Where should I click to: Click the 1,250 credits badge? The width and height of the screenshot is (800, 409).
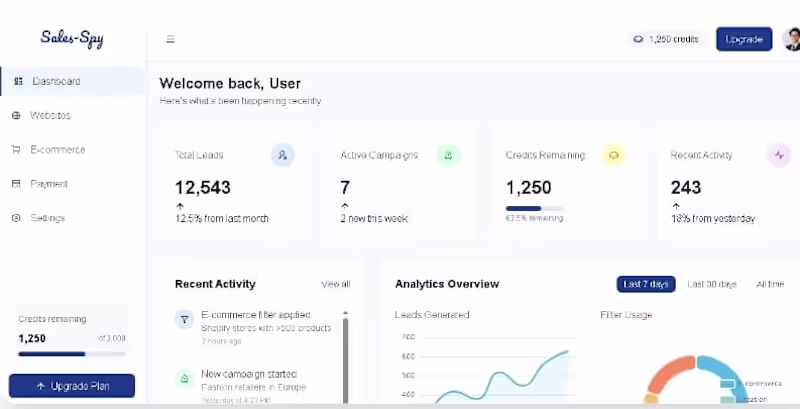click(x=666, y=39)
